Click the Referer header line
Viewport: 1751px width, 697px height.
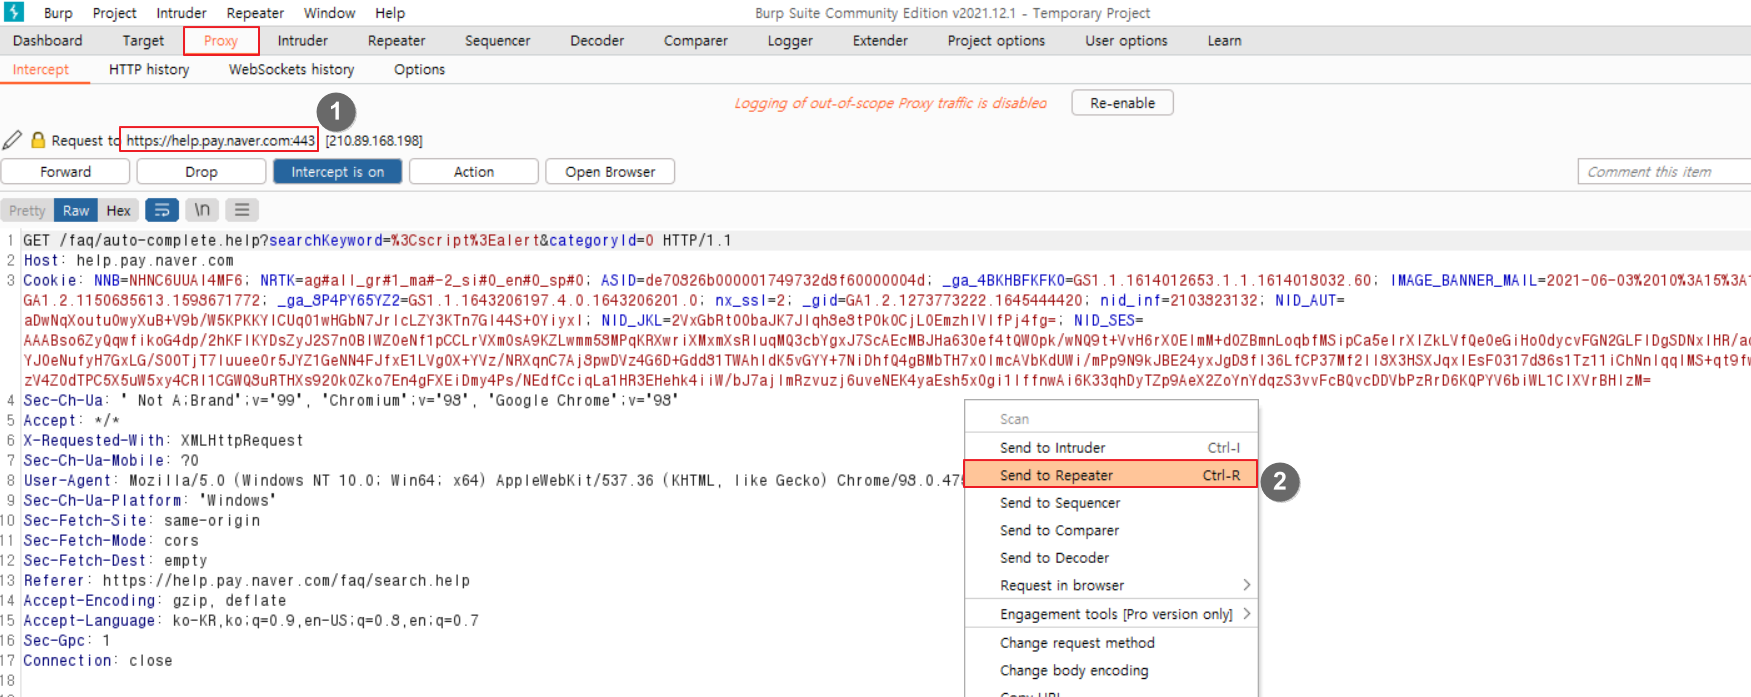pyautogui.click(x=246, y=581)
